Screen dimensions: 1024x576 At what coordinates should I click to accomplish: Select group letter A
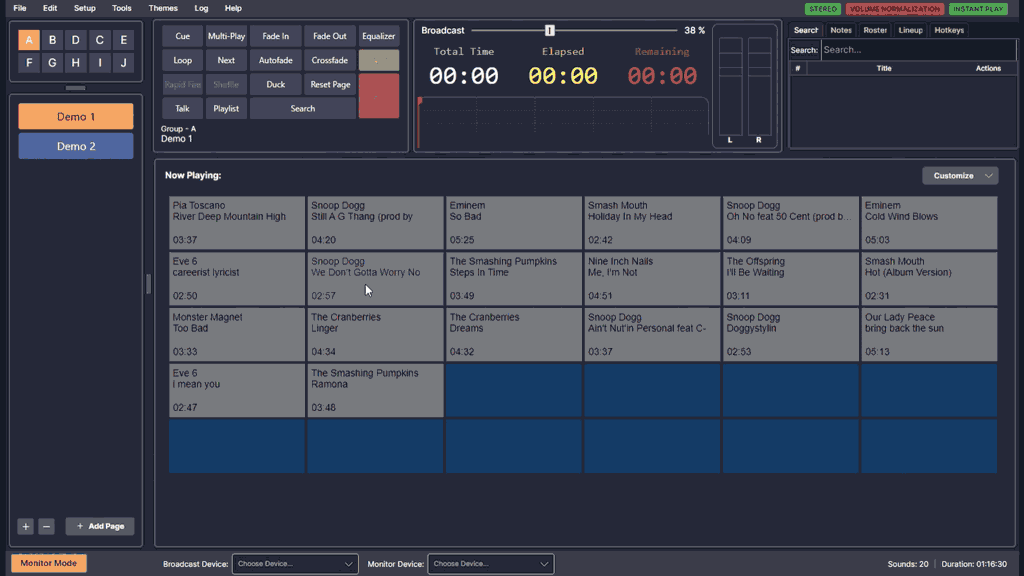pyautogui.click(x=29, y=40)
